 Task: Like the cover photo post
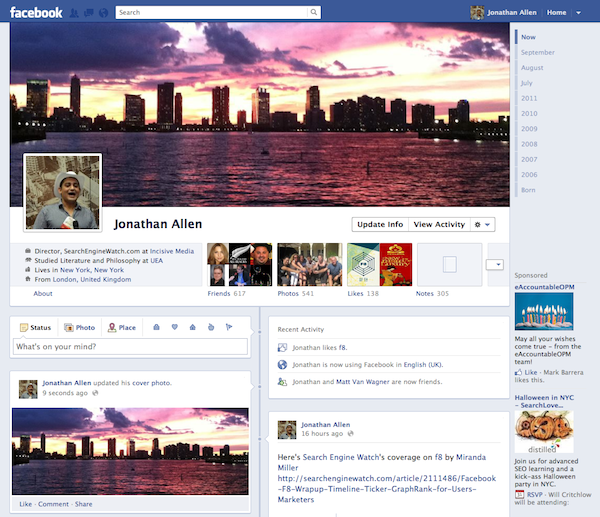point(26,504)
